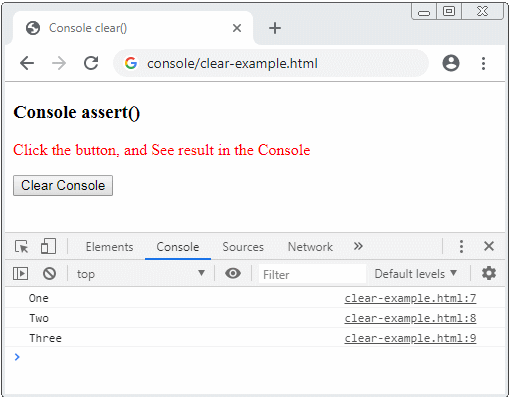Select the inspect element picker icon
This screenshot has width=510, height=397.
click(22, 247)
